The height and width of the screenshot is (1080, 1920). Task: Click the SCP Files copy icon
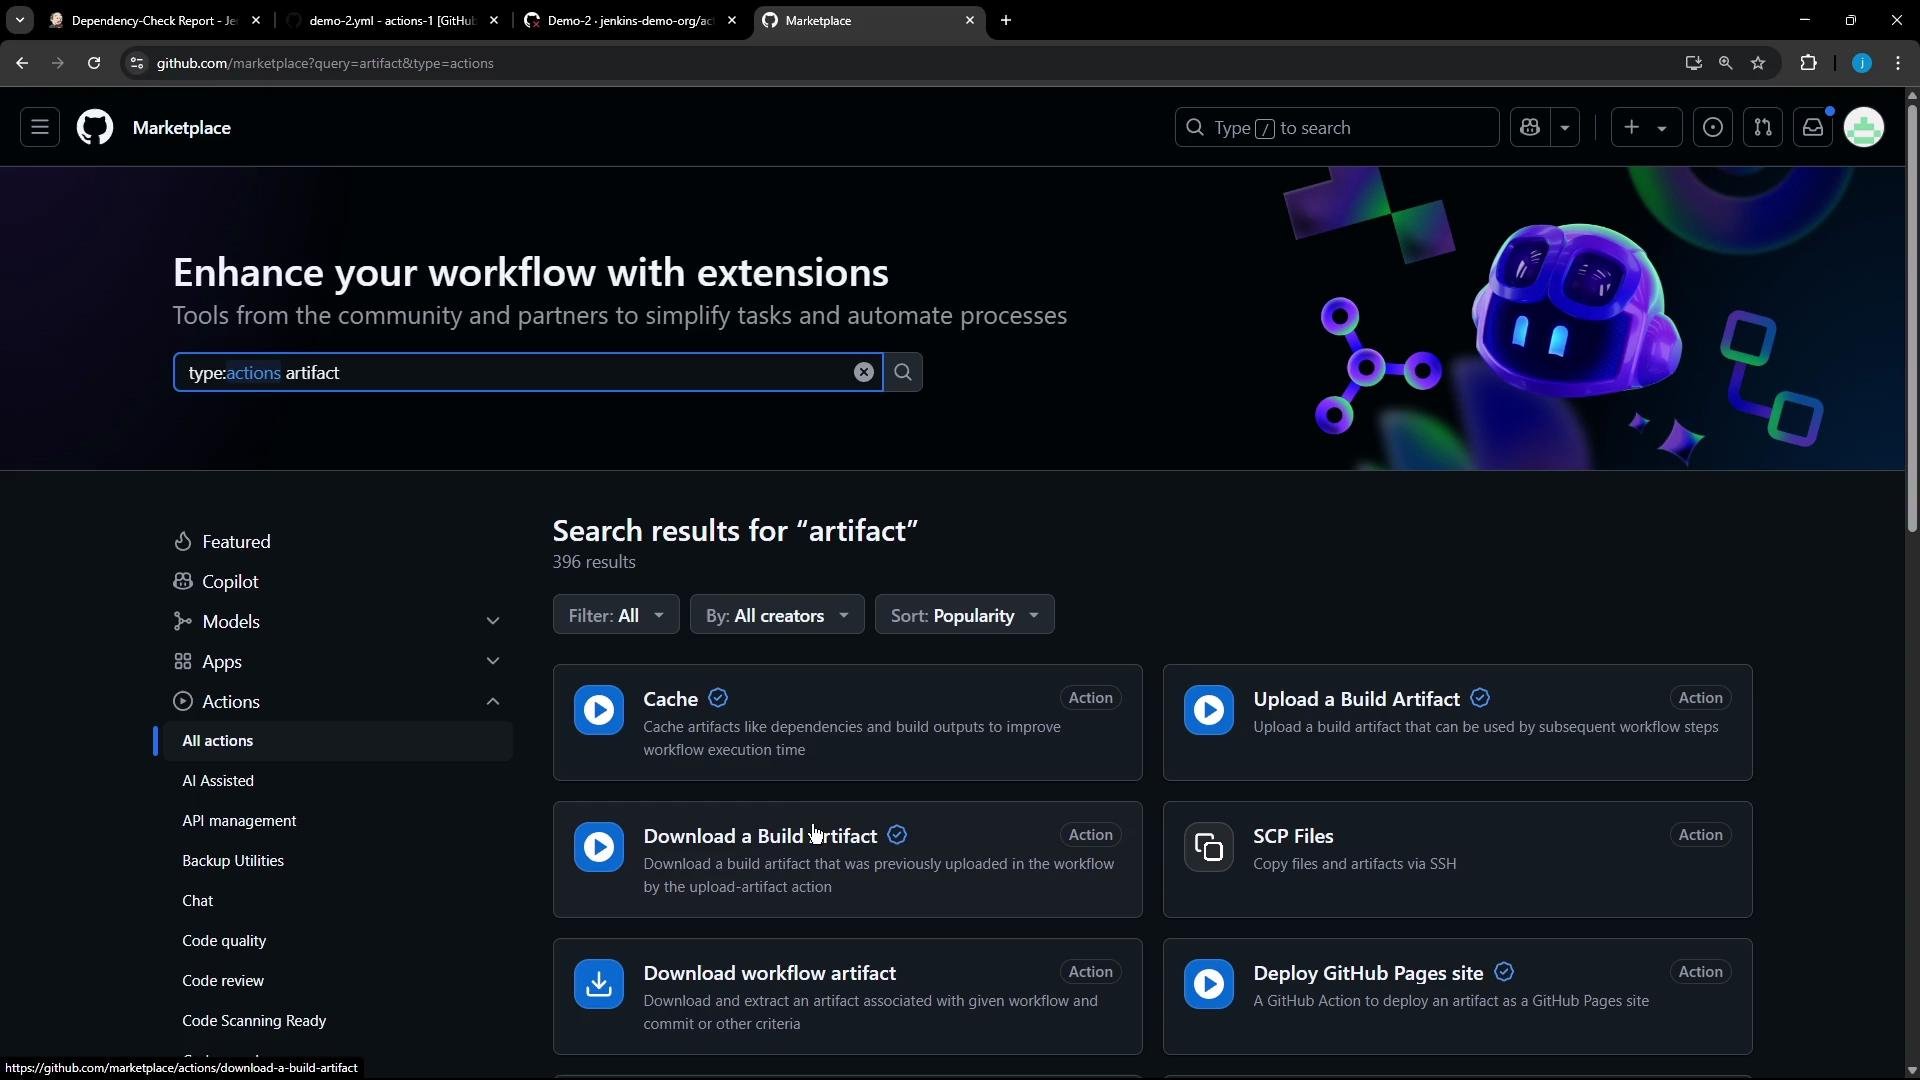click(x=1209, y=847)
